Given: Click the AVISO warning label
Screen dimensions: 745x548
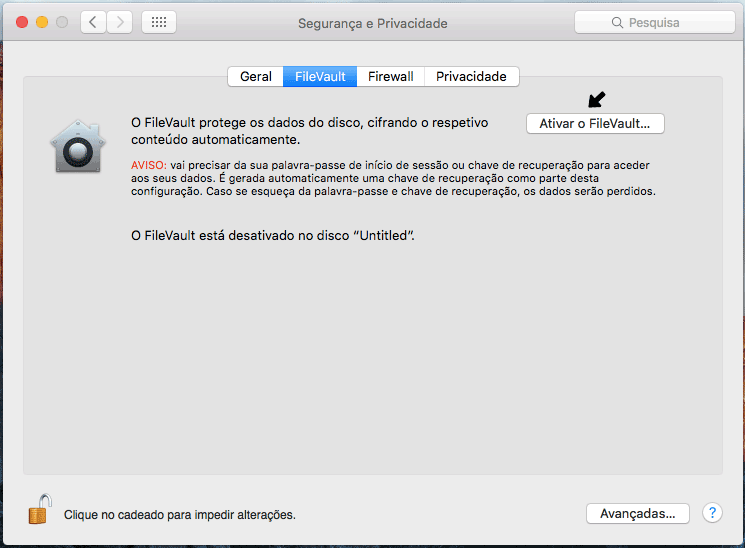Looking at the screenshot, I should (x=149, y=165).
